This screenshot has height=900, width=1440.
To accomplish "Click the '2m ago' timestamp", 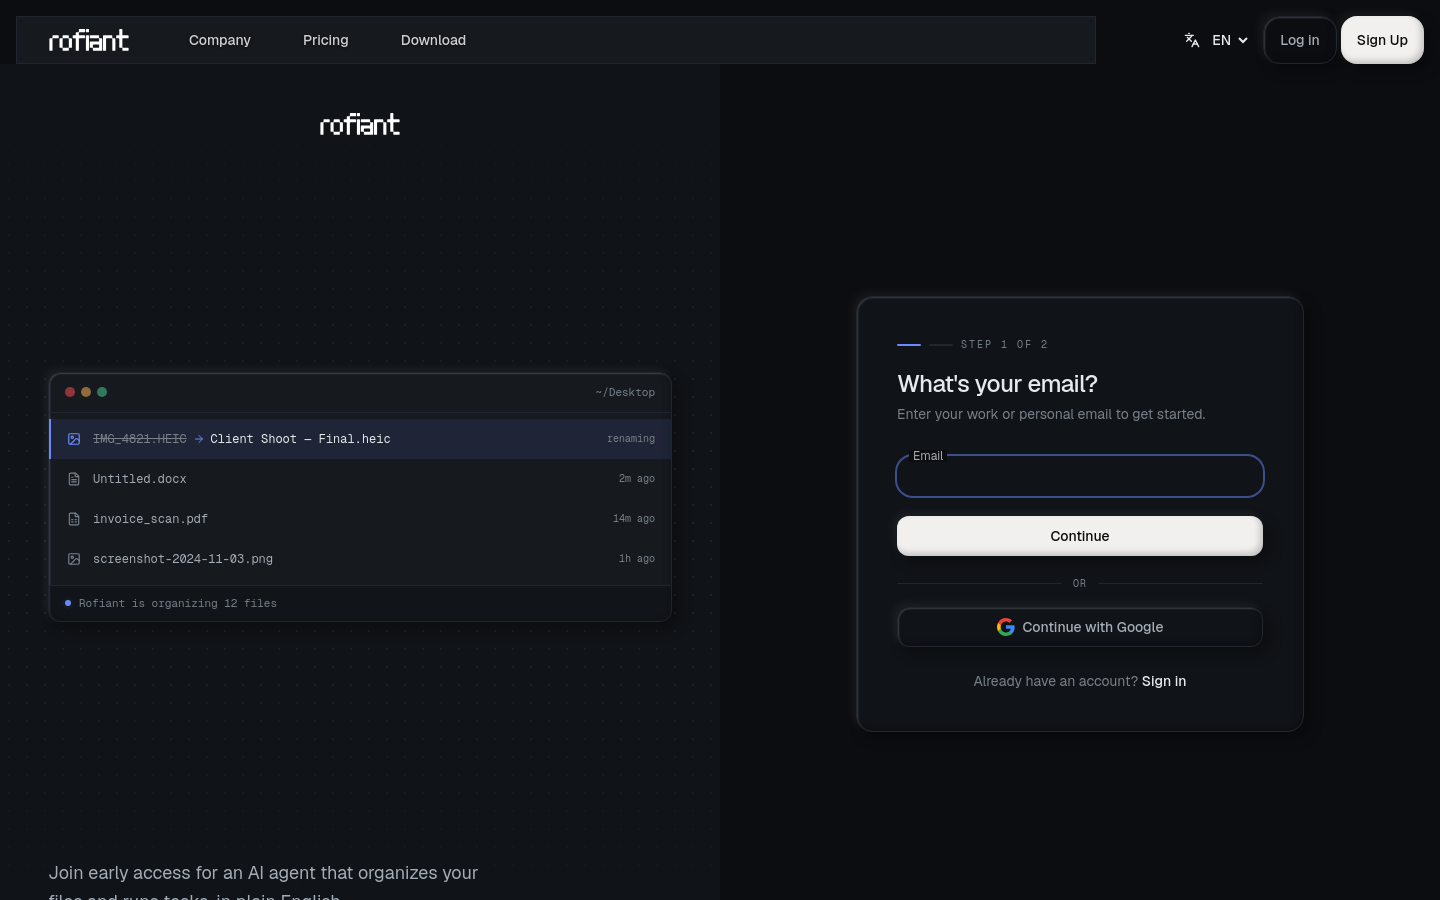I will tap(637, 479).
